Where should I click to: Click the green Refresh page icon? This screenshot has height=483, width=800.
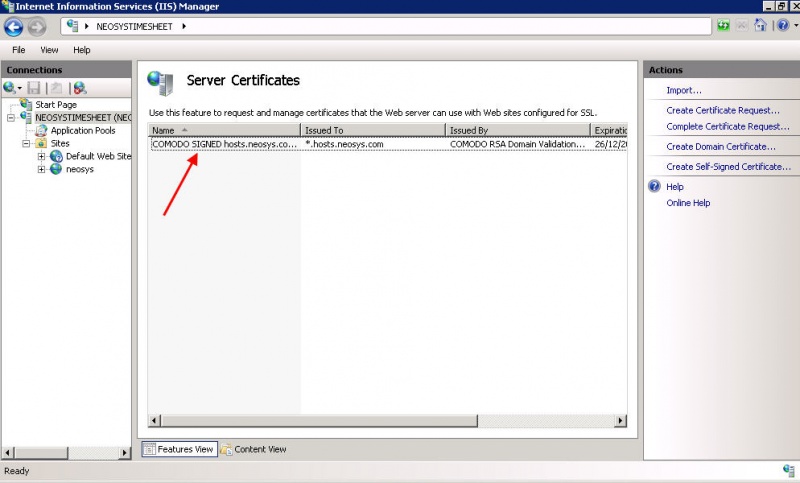(723, 26)
